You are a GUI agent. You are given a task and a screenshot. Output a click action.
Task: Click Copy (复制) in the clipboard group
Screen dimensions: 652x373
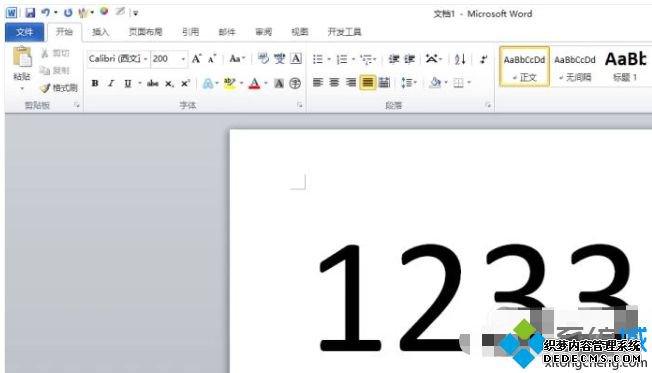55,71
